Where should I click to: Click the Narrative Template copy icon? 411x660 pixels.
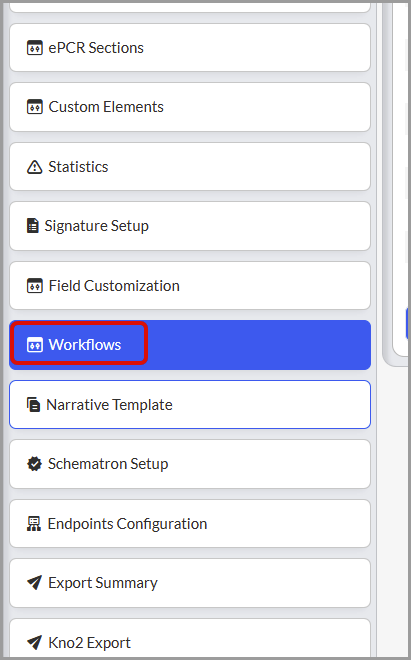(x=33, y=405)
